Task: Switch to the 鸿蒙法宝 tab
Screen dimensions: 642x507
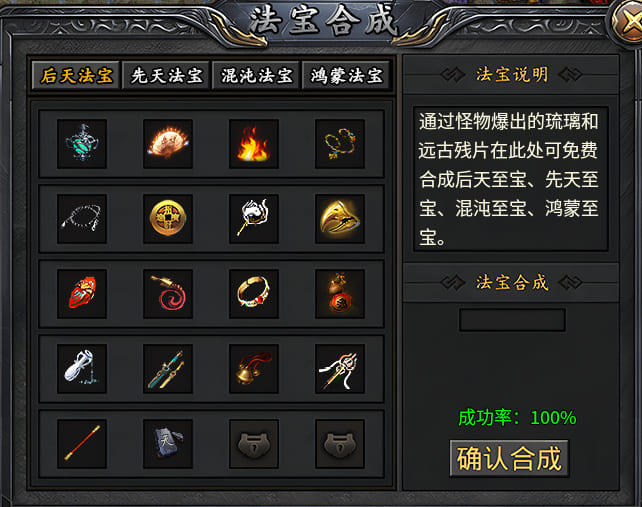Action: pos(346,75)
